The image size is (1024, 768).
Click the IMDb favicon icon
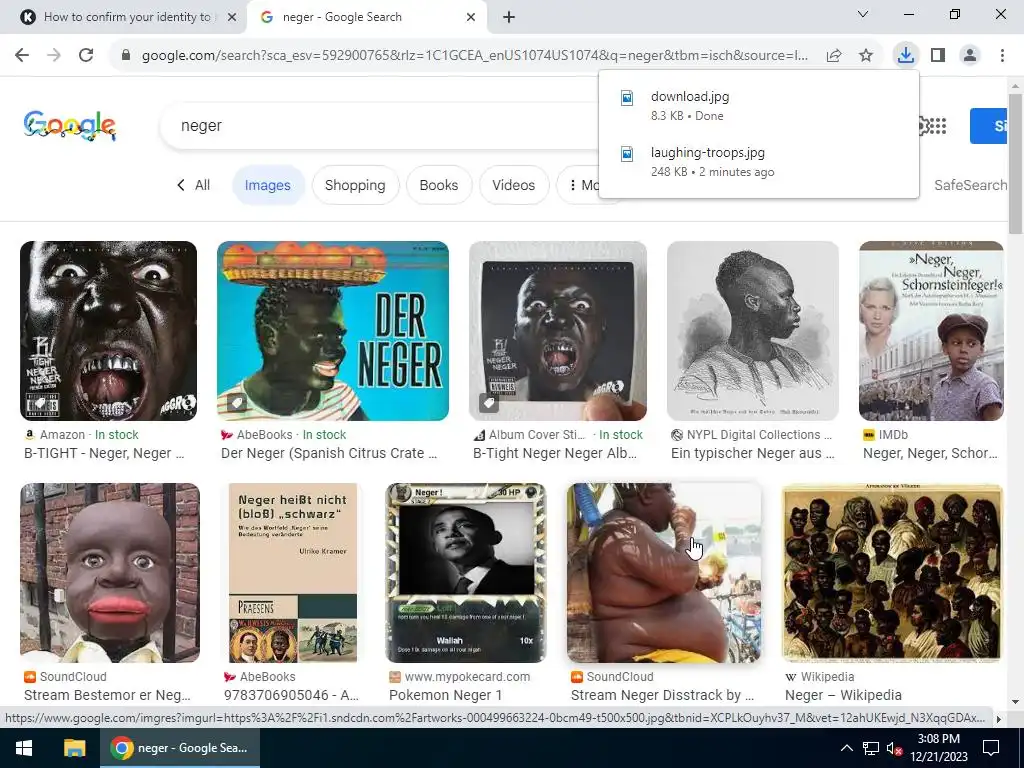click(869, 434)
